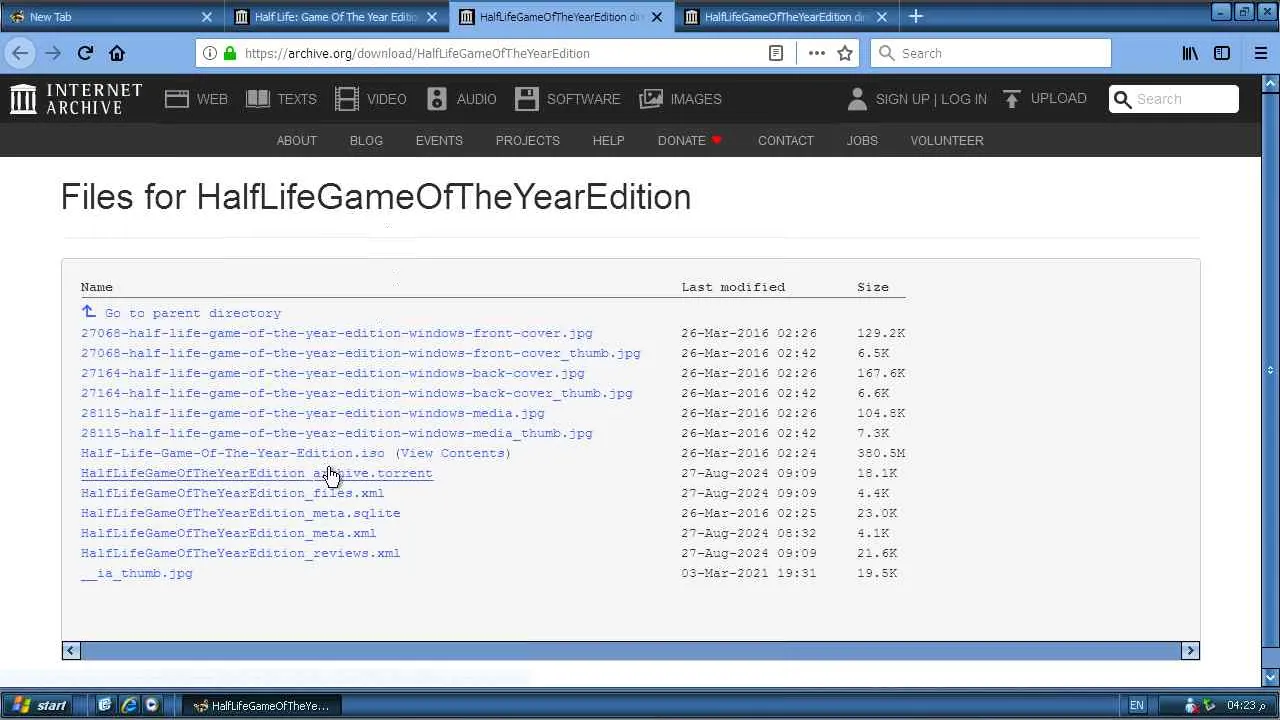Open windows-front-cover.jpg file link

point(337,333)
